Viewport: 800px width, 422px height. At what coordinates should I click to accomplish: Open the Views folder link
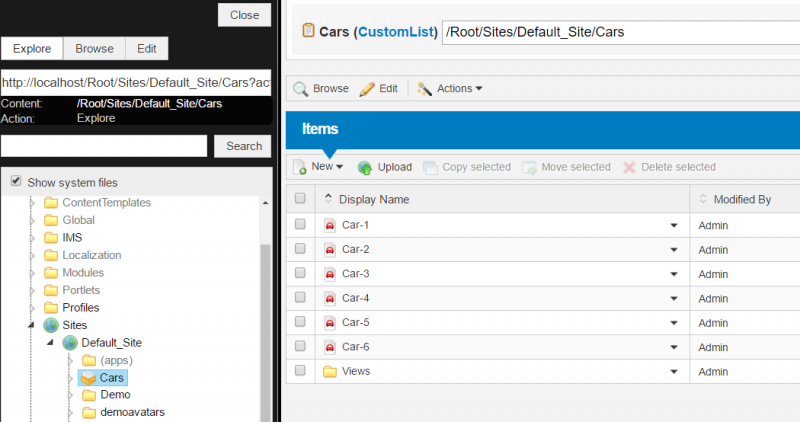tap(356, 371)
